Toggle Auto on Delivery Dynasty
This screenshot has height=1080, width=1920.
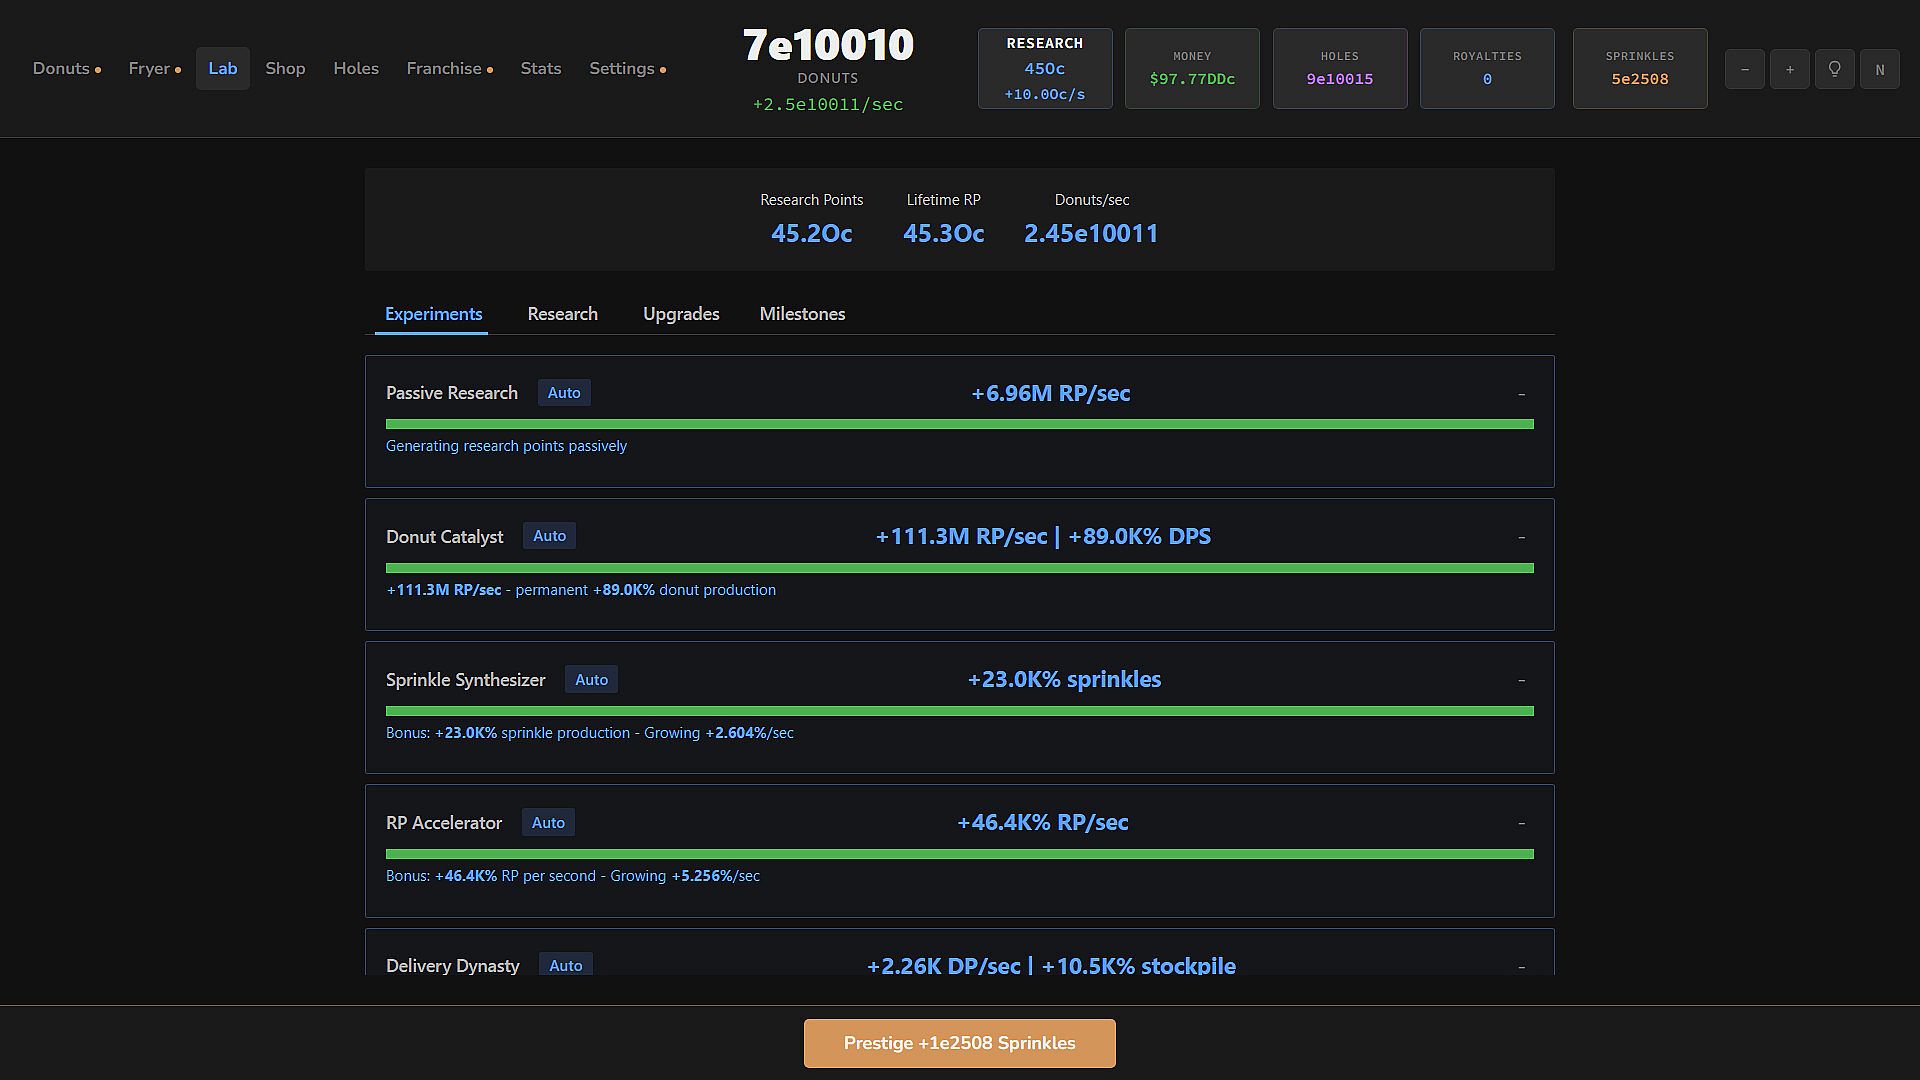tap(565, 966)
